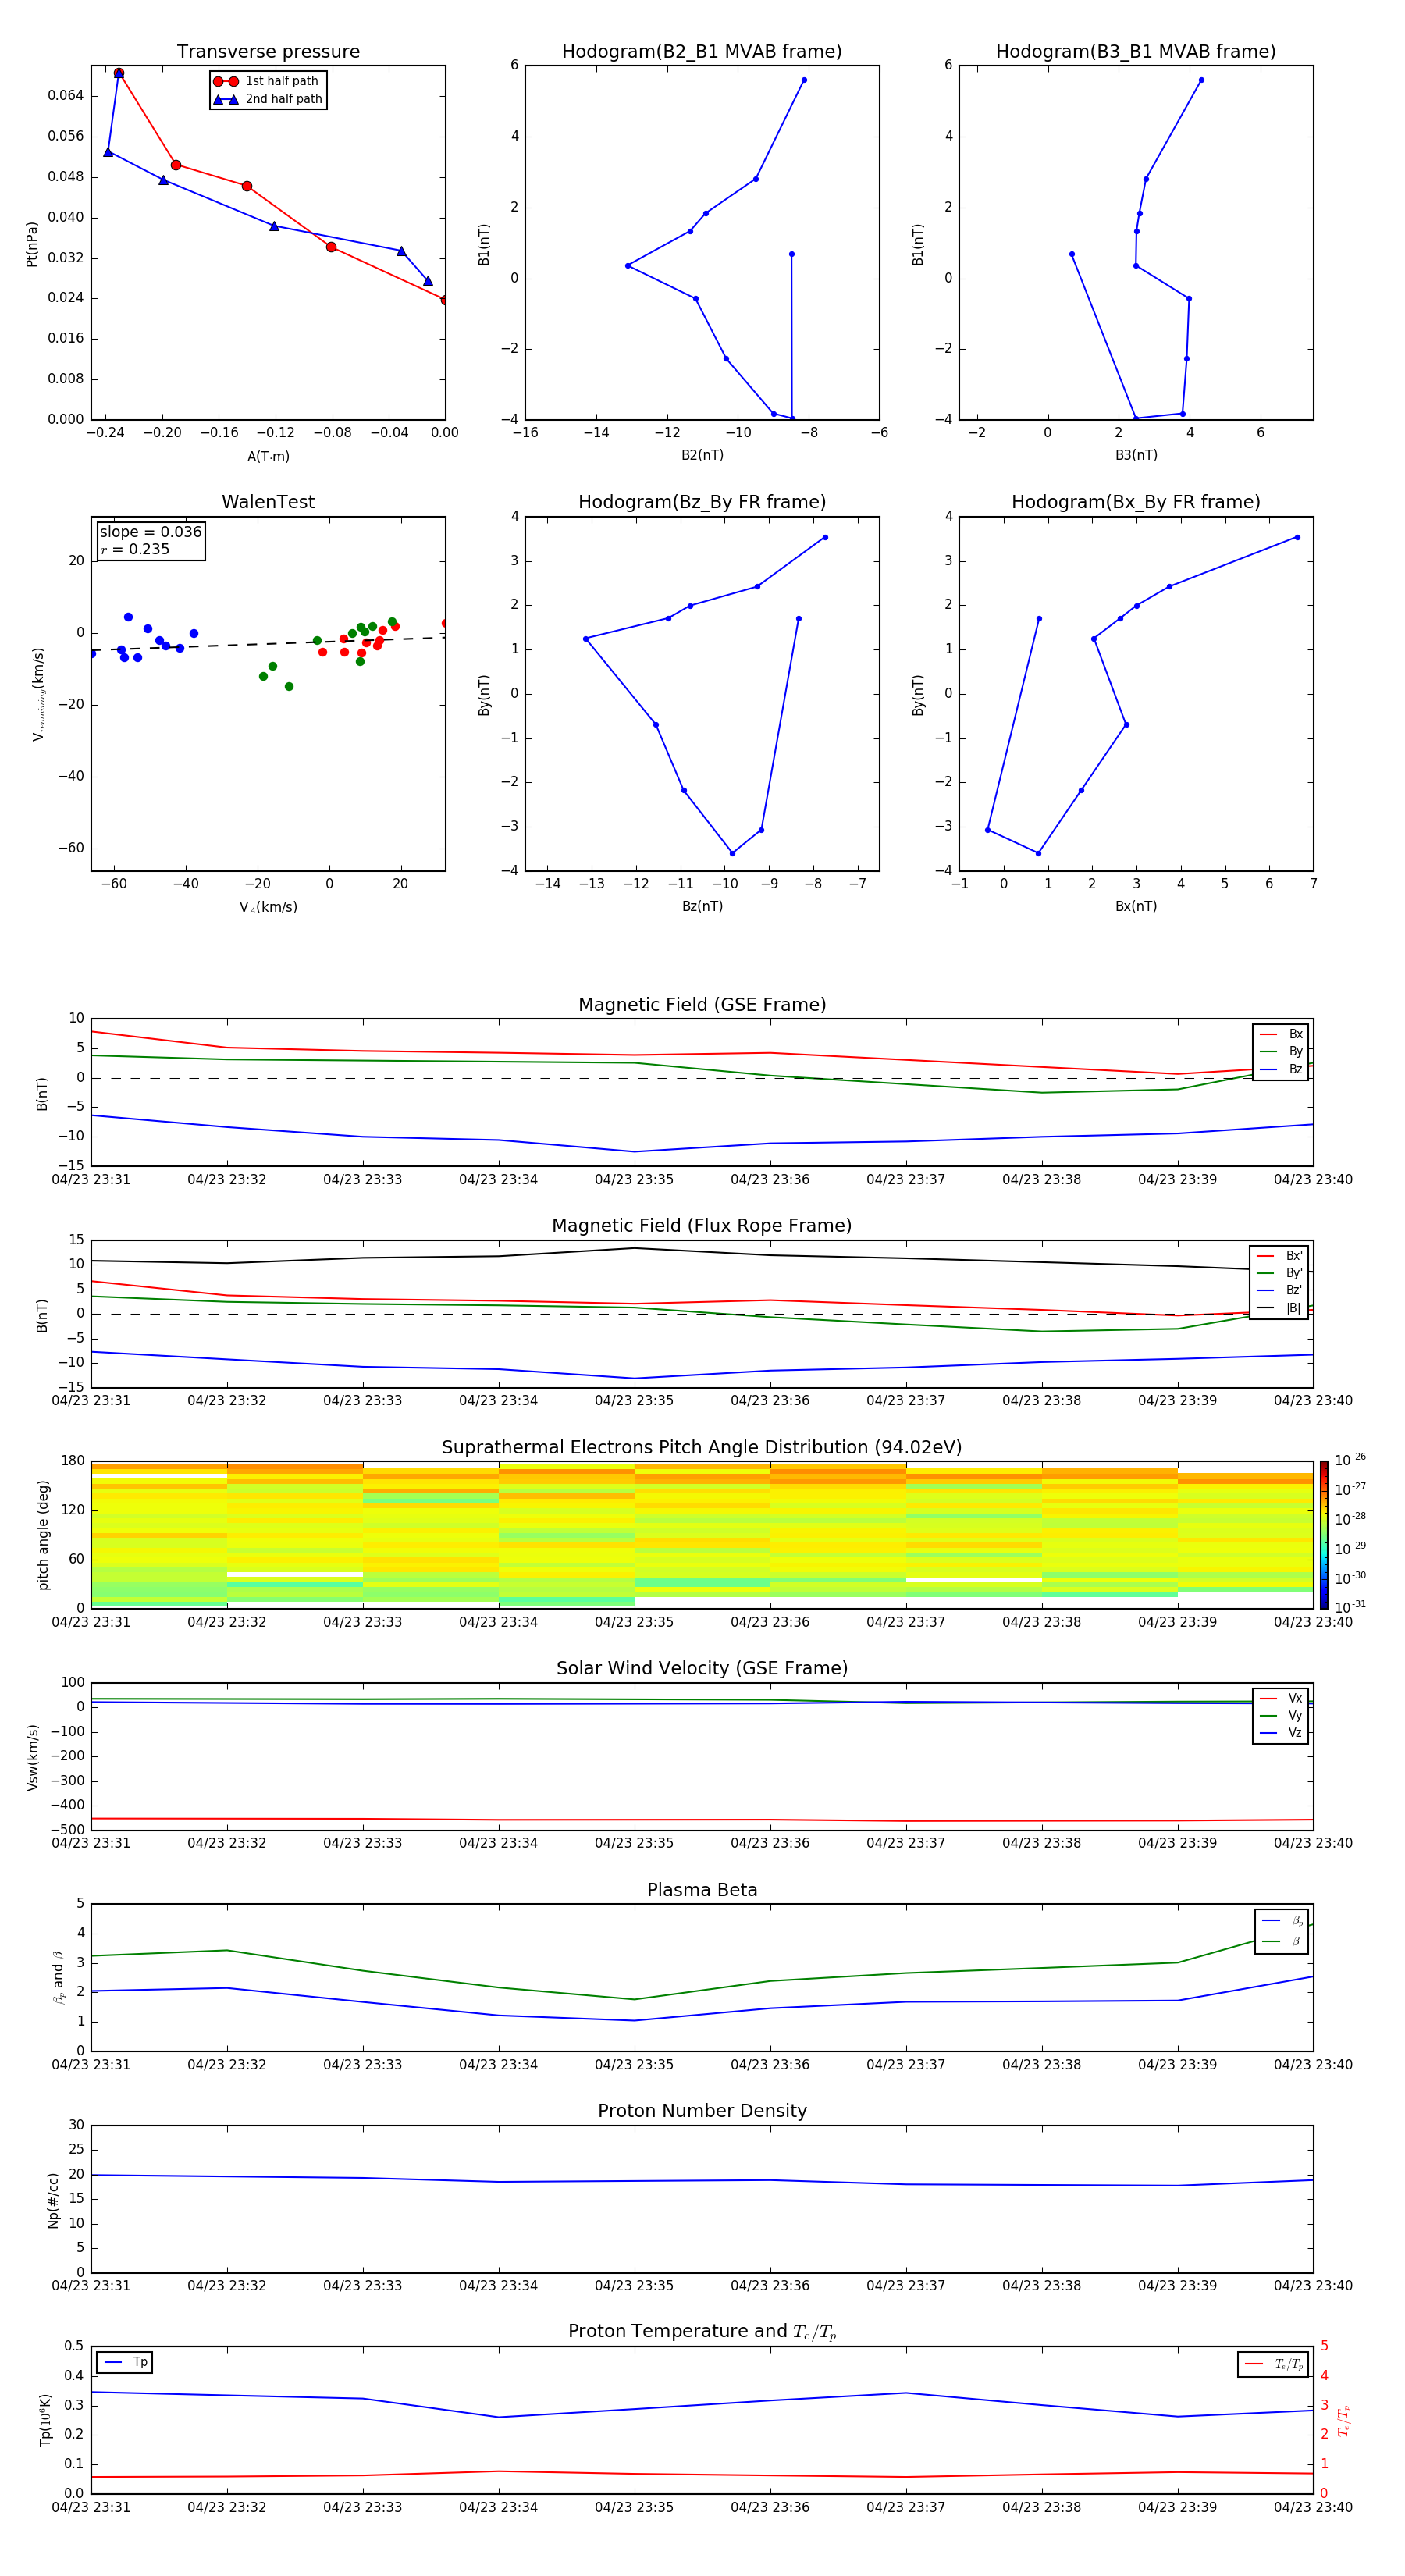Image resolution: width=1405 pixels, height=2576 pixels.
Task: Click the pitch angle distribution colorbar
Action: (1324, 1535)
